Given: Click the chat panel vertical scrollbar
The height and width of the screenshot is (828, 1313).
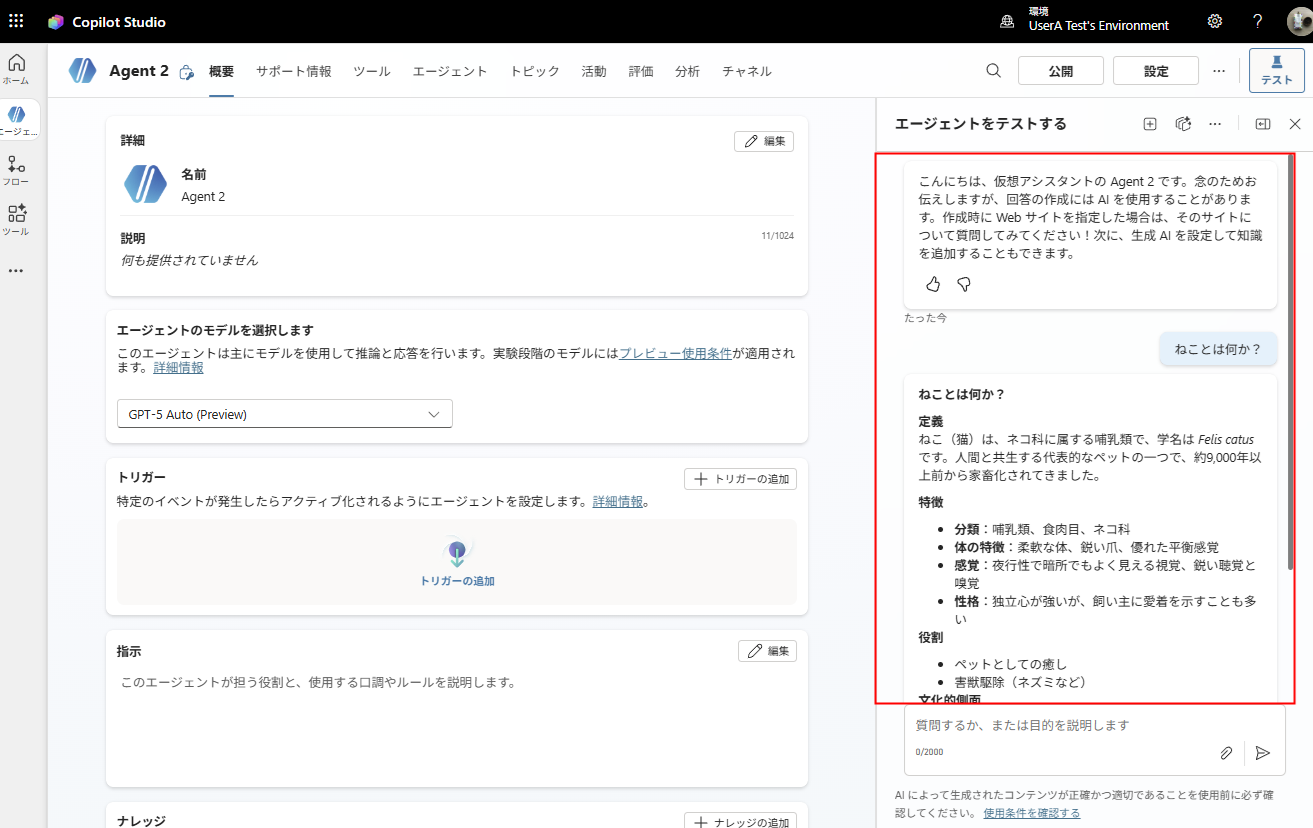Looking at the screenshot, I should point(1290,360).
